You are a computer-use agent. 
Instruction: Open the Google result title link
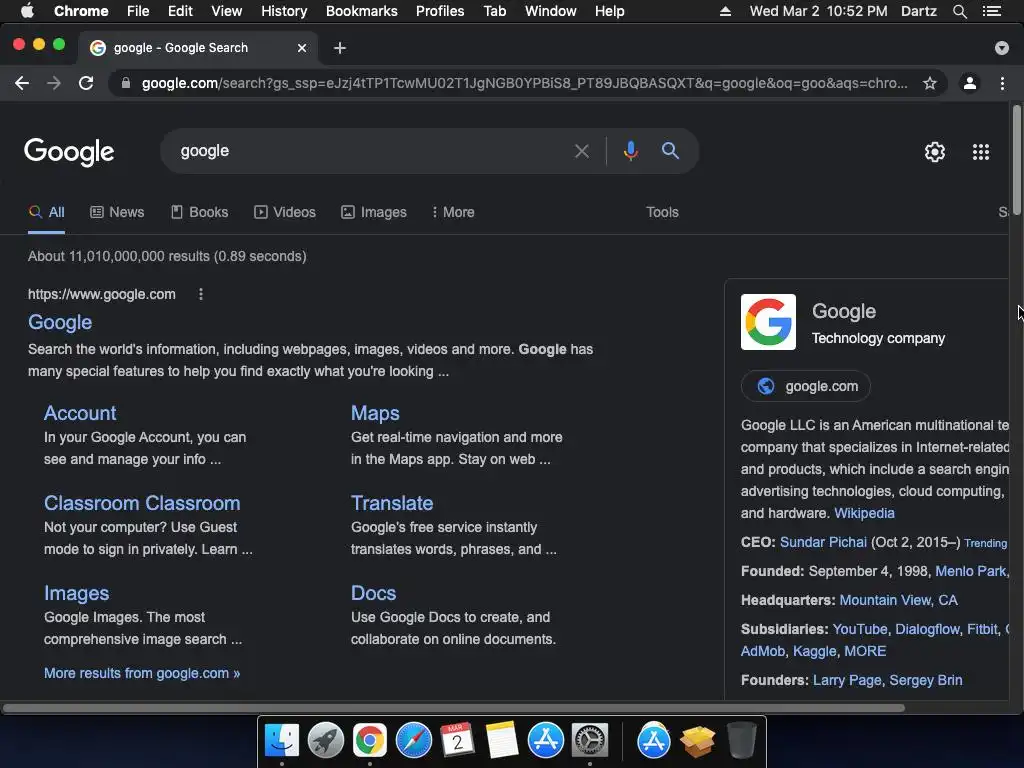point(60,322)
